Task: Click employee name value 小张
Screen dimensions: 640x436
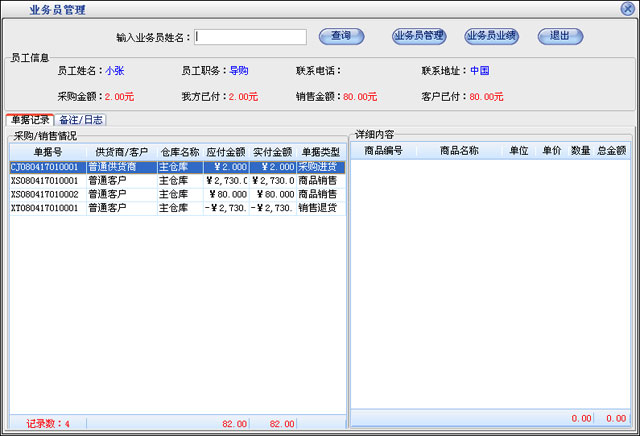Action: 115,71
